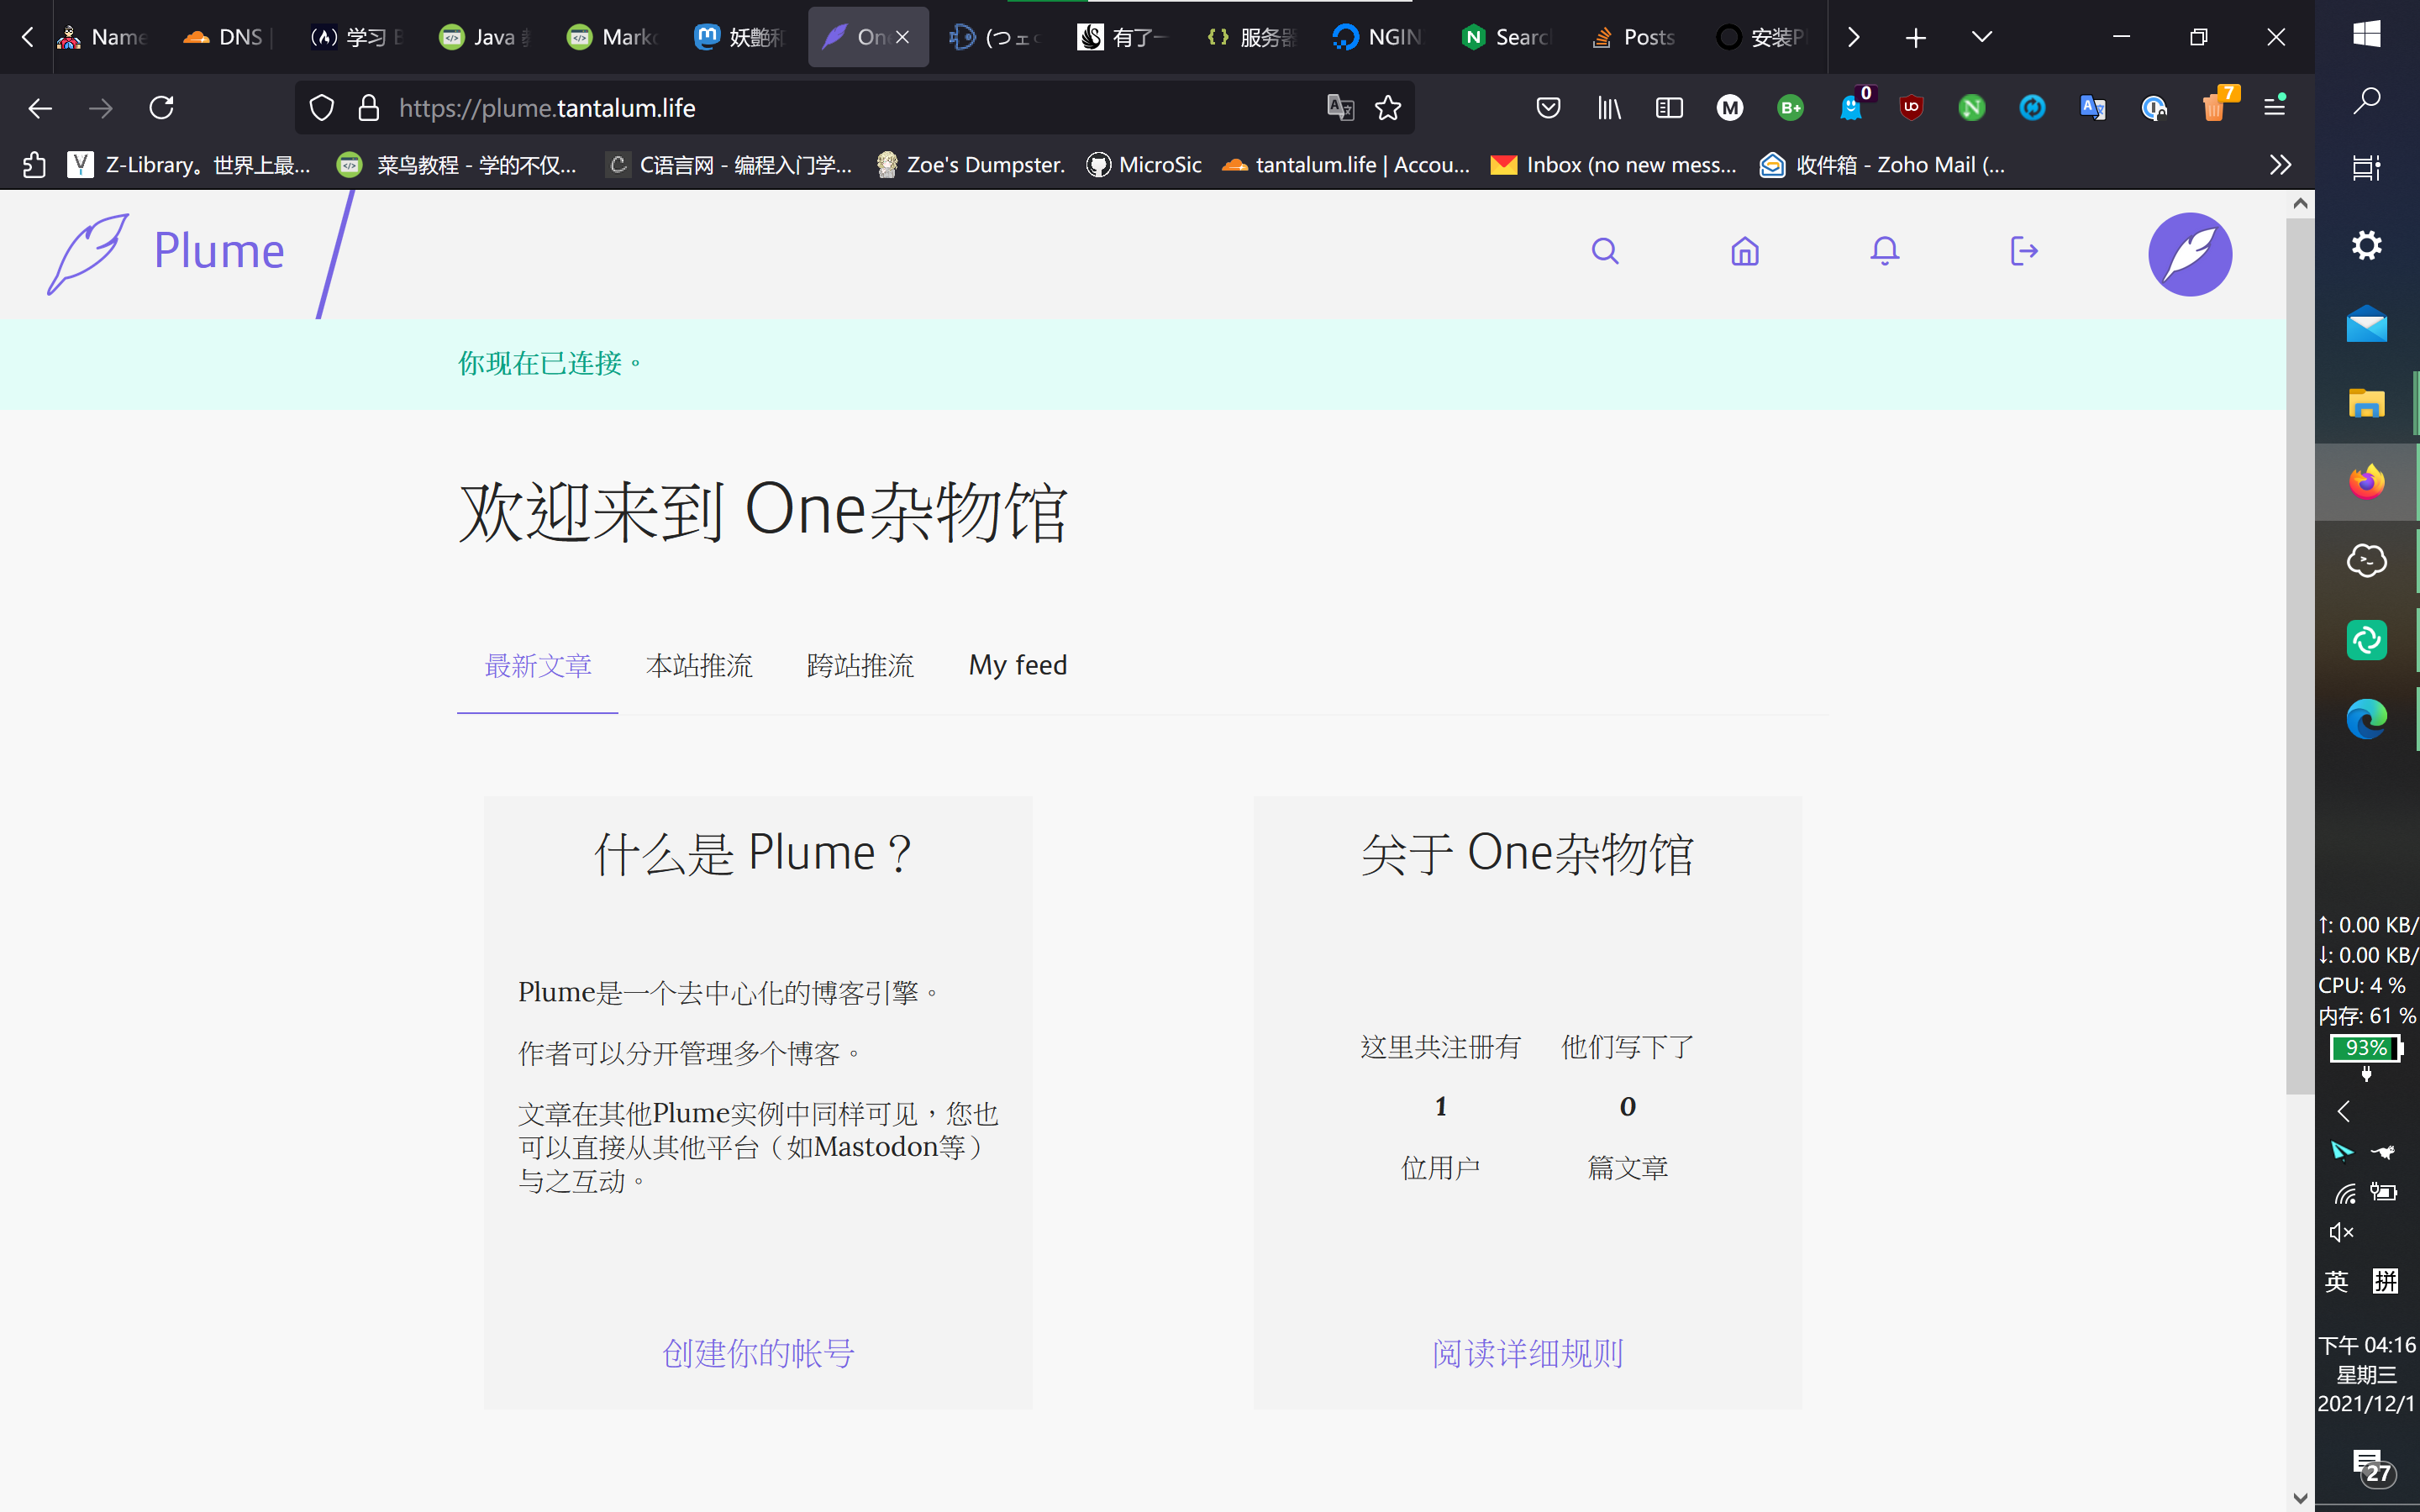Viewport: 2420px width, 1512px height.
Task: Open the Windows Settings gear icon
Action: (2366, 245)
